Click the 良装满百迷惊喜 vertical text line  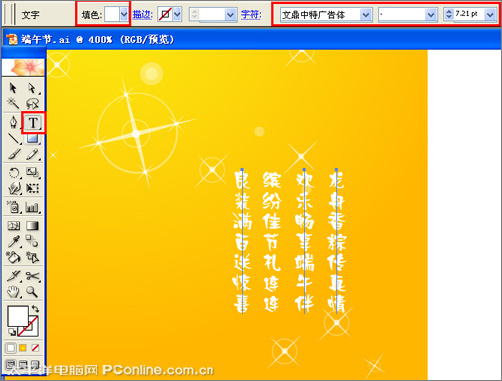(242, 241)
